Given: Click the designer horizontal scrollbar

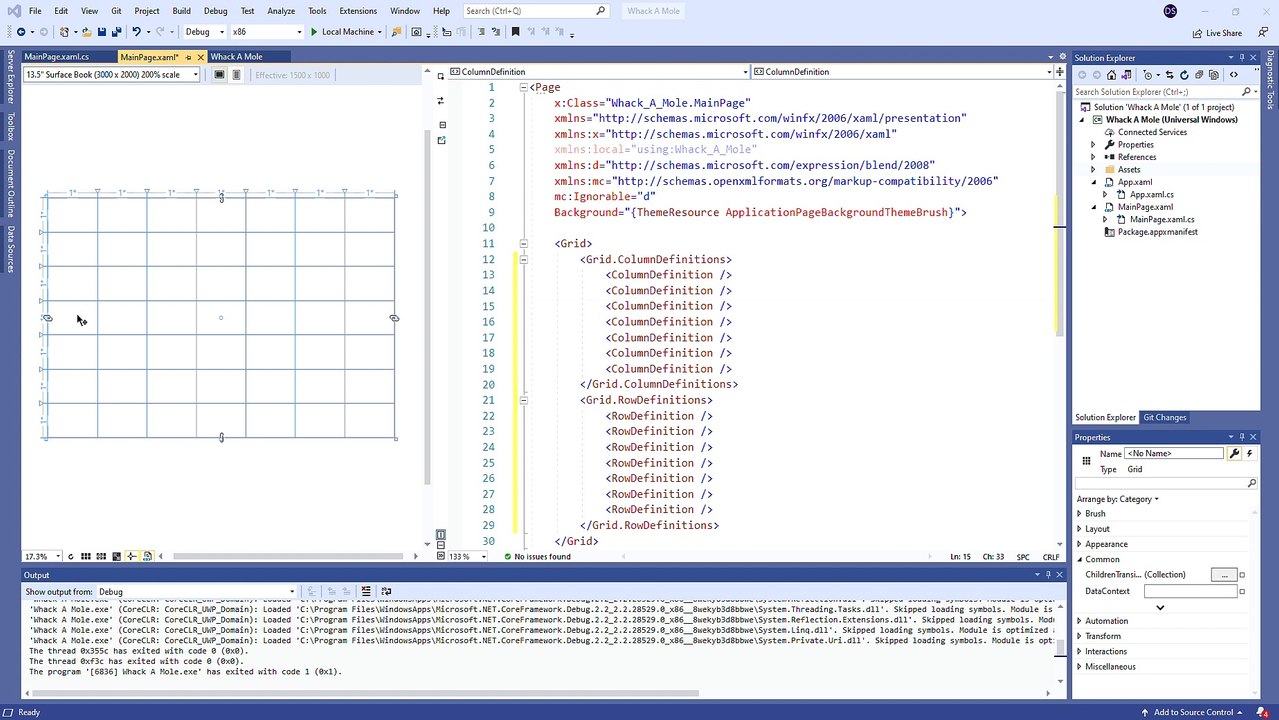Looking at the screenshot, I should point(290,556).
